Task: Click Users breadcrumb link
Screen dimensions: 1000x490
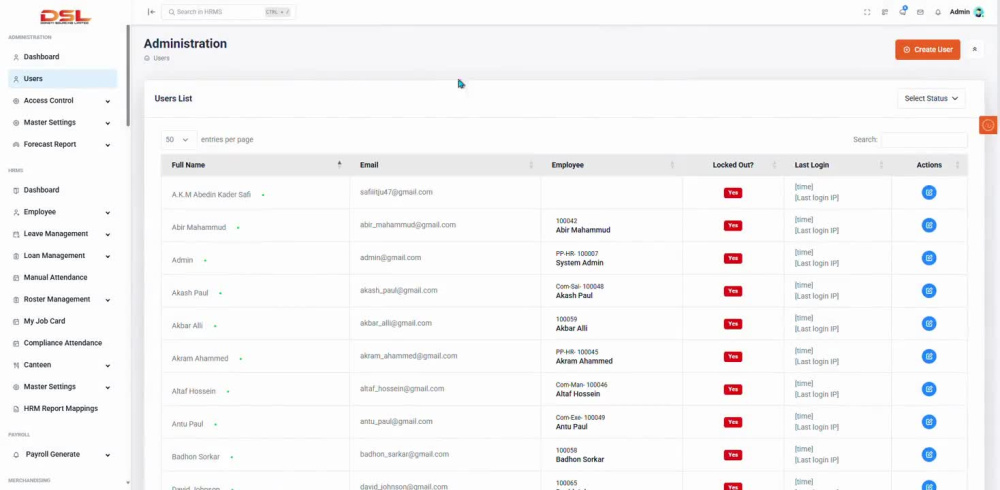Action: [161, 58]
